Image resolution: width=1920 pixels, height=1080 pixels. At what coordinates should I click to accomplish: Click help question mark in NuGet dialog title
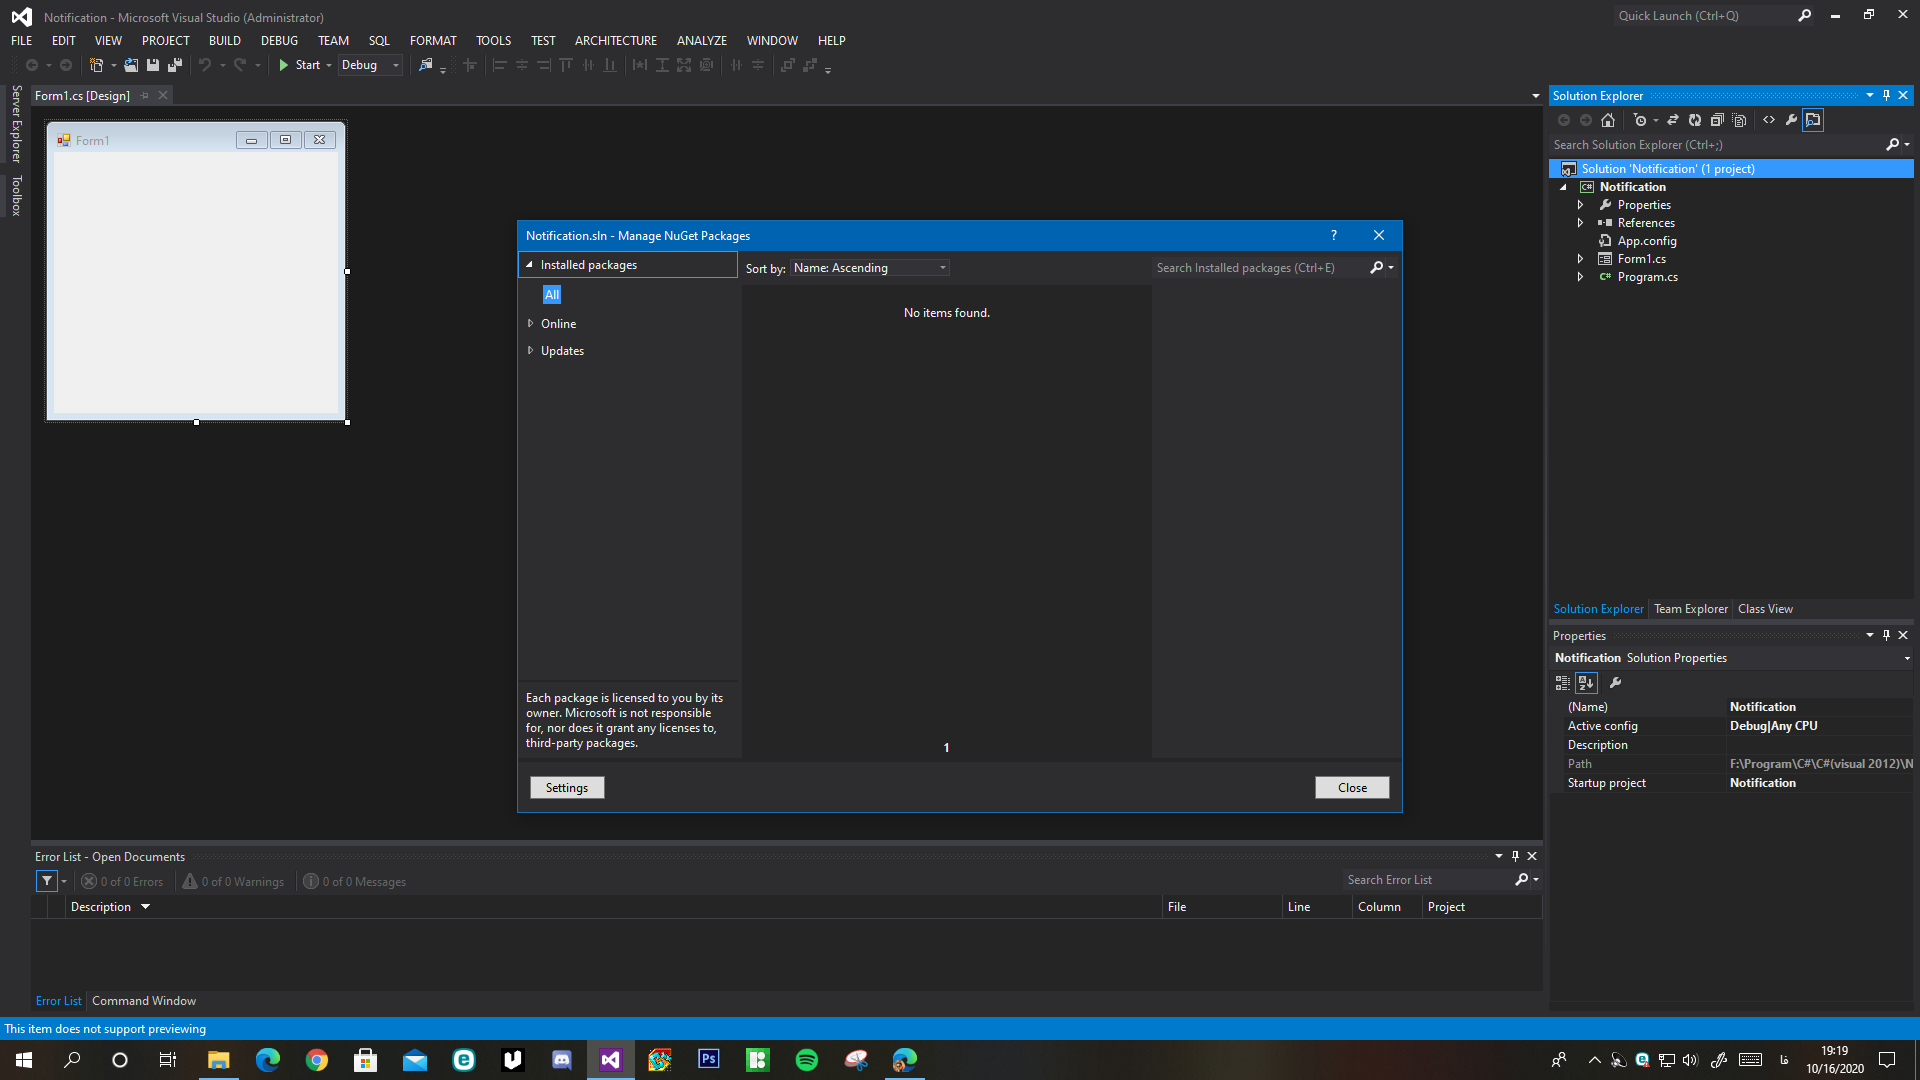(x=1334, y=236)
